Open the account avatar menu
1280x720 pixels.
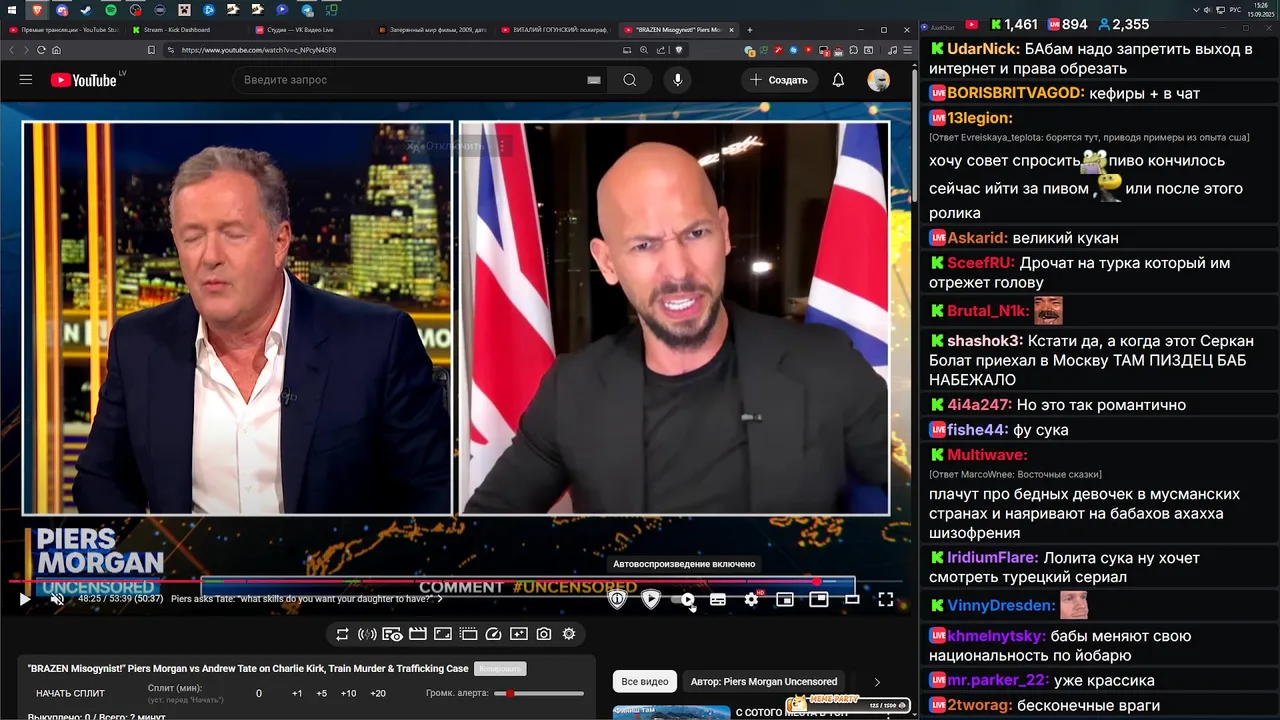pos(879,80)
